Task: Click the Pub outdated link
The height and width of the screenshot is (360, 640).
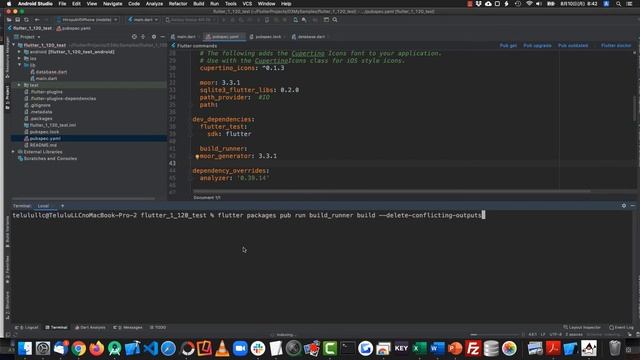Action: coord(573,46)
